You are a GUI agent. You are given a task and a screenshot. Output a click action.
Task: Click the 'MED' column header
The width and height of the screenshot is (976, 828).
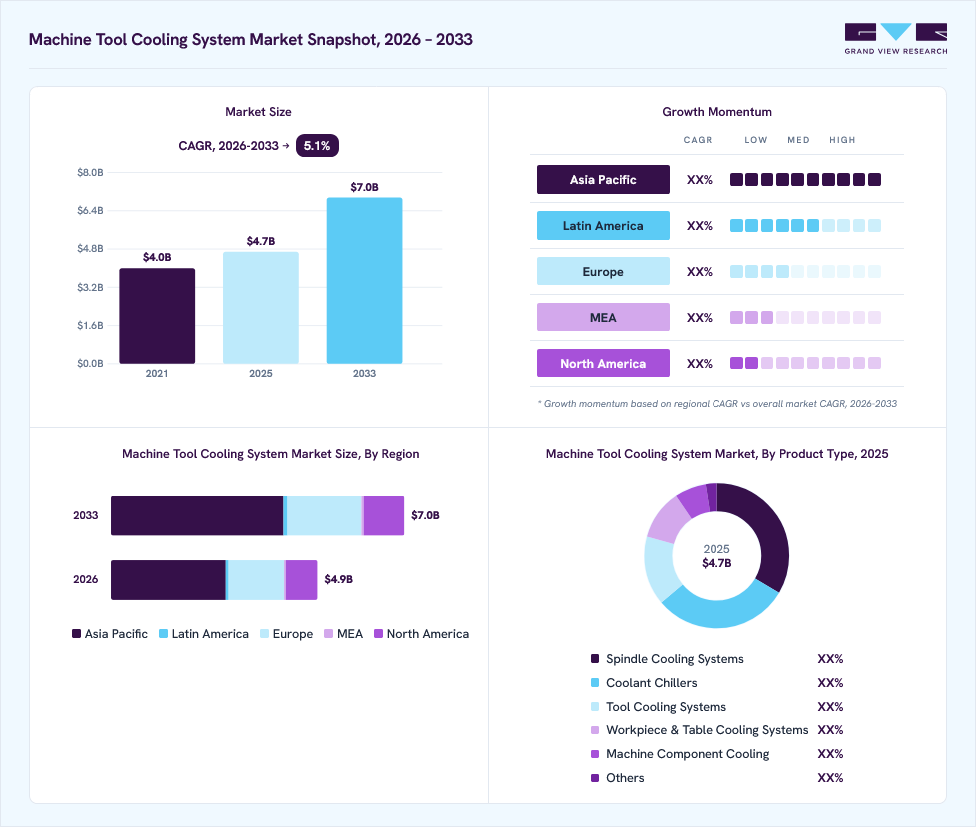coord(799,140)
